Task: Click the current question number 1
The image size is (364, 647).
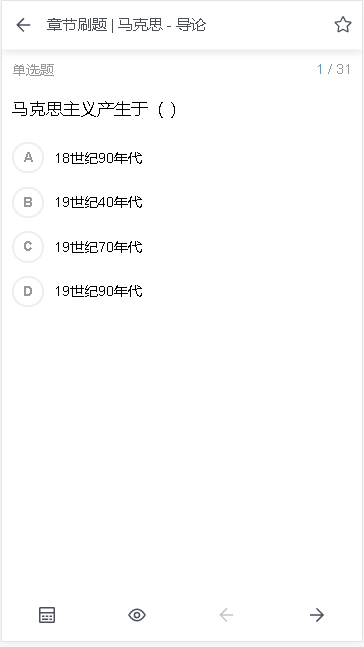Action: tap(320, 69)
